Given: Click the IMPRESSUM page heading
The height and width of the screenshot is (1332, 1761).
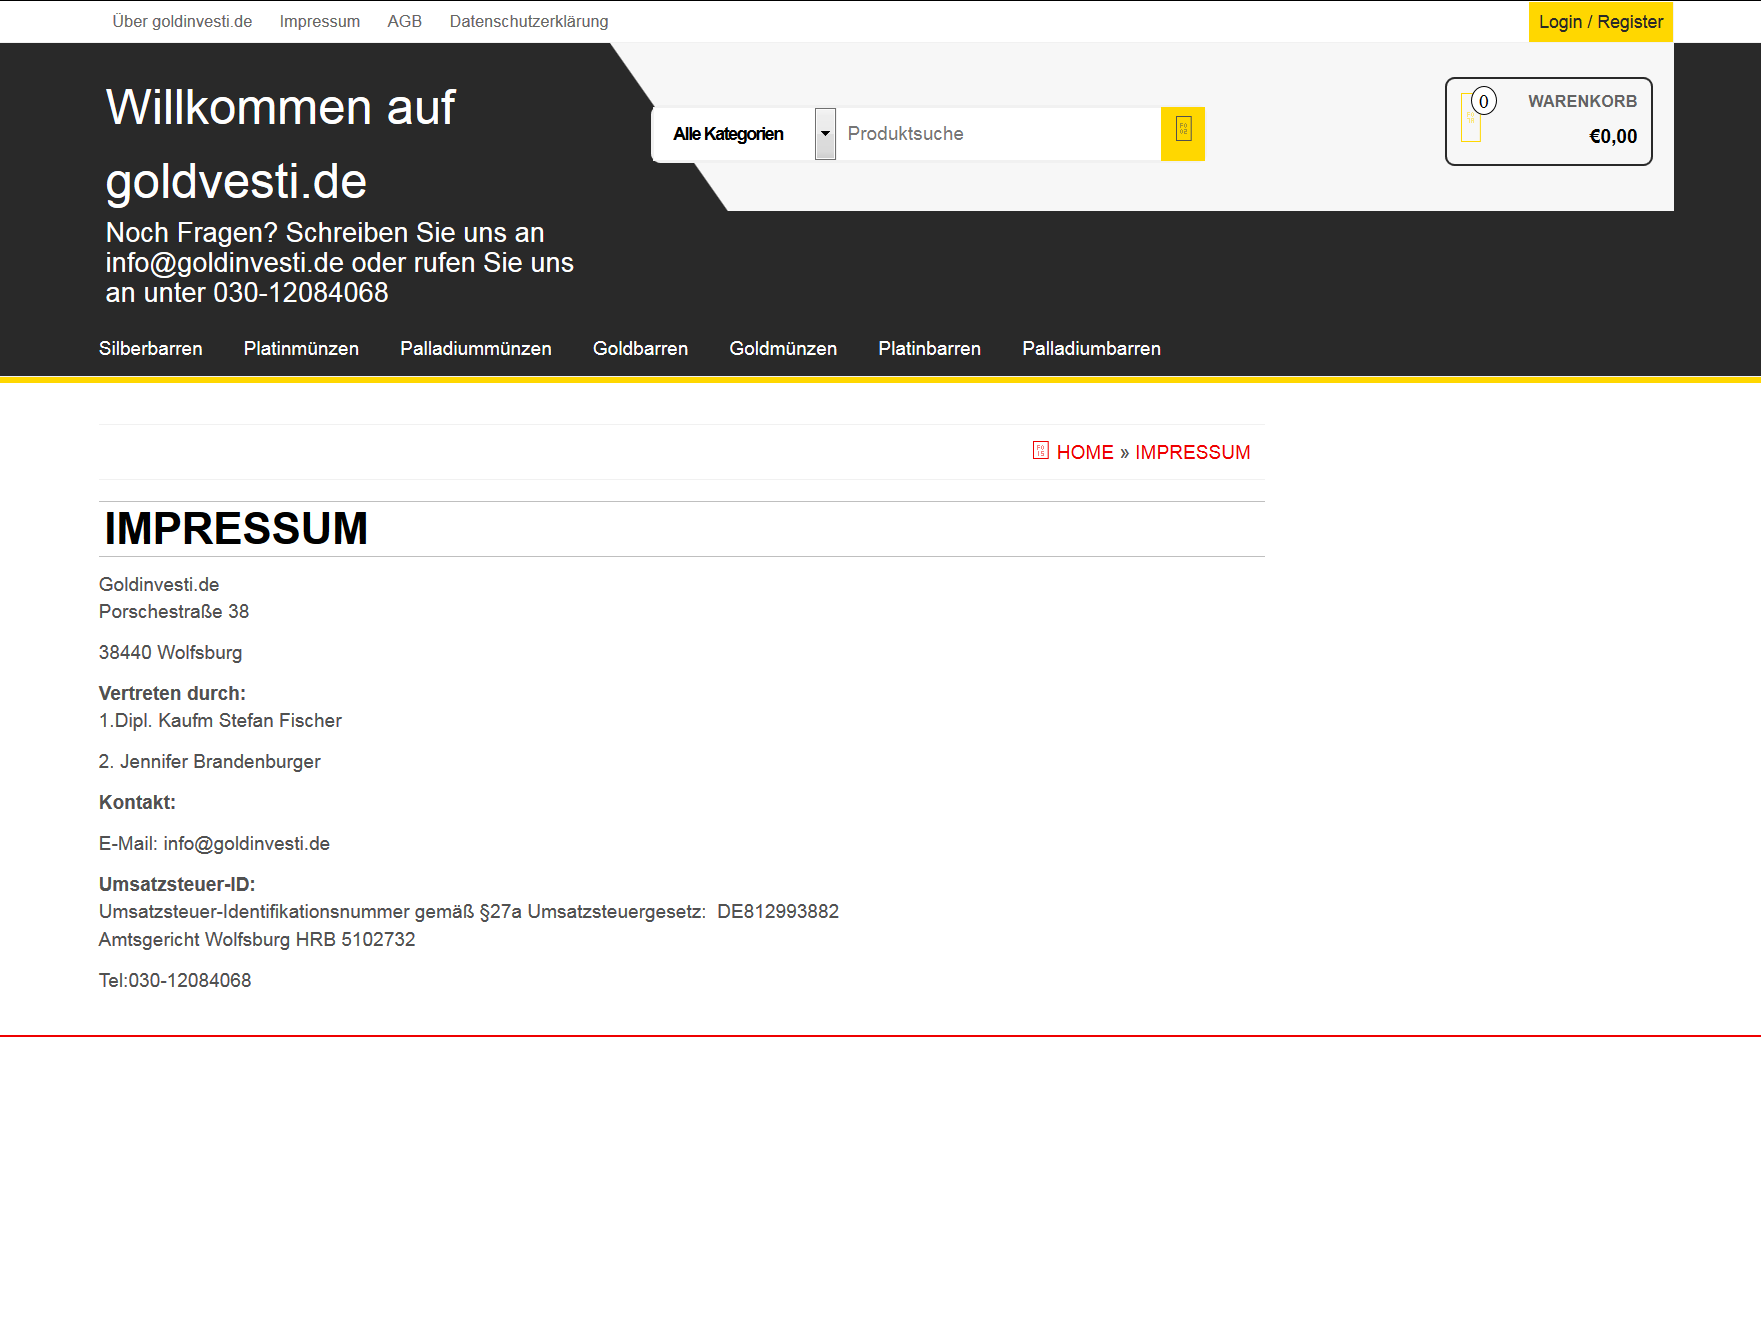Looking at the screenshot, I should coord(236,529).
